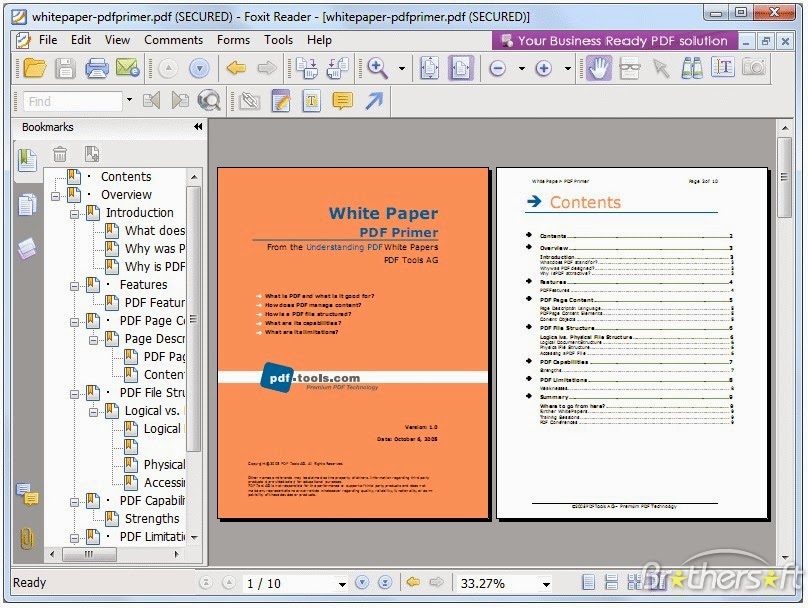
Task: Activate the Snapshot camera tool
Action: click(x=754, y=67)
